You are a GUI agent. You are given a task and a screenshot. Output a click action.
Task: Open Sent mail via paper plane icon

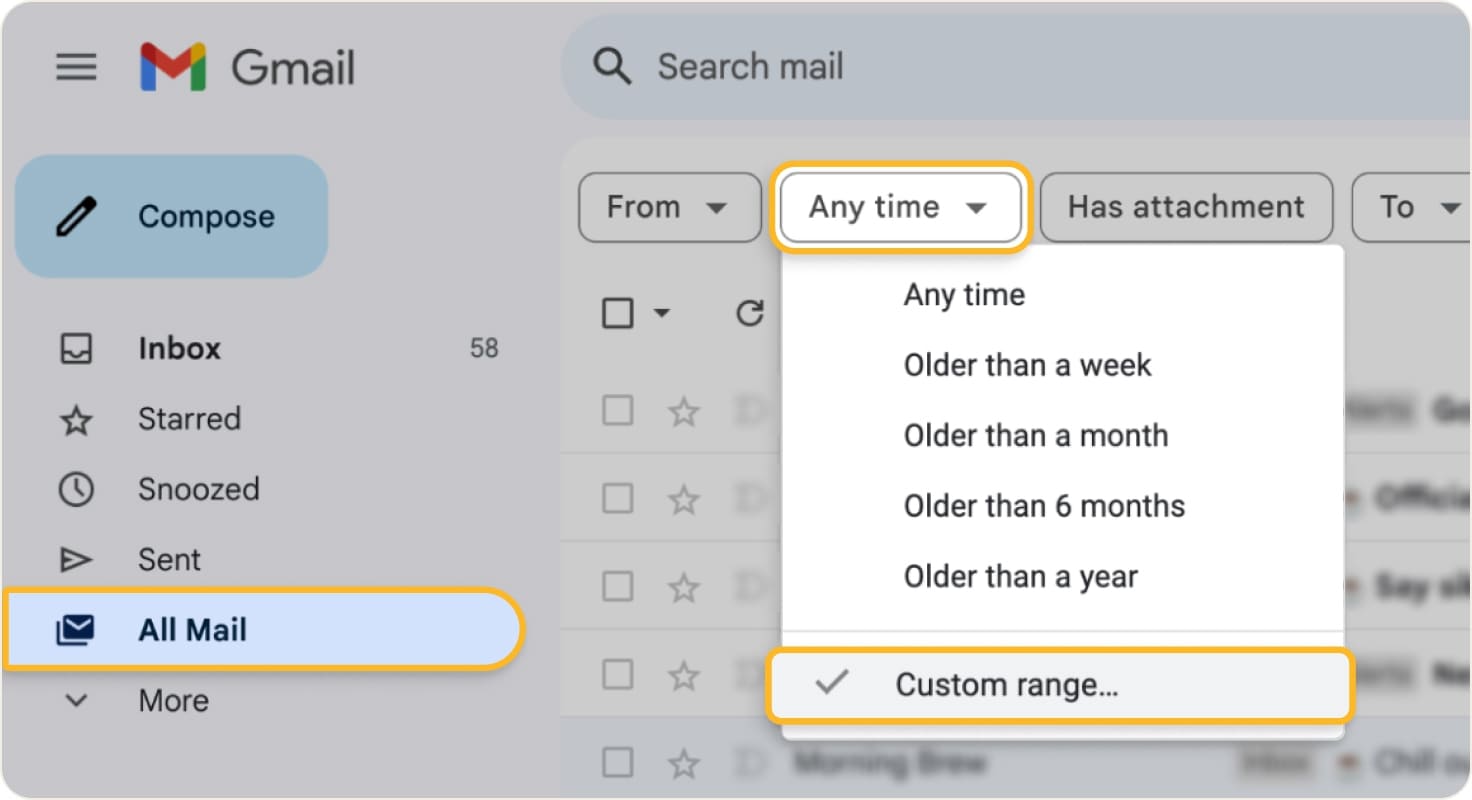click(x=75, y=559)
